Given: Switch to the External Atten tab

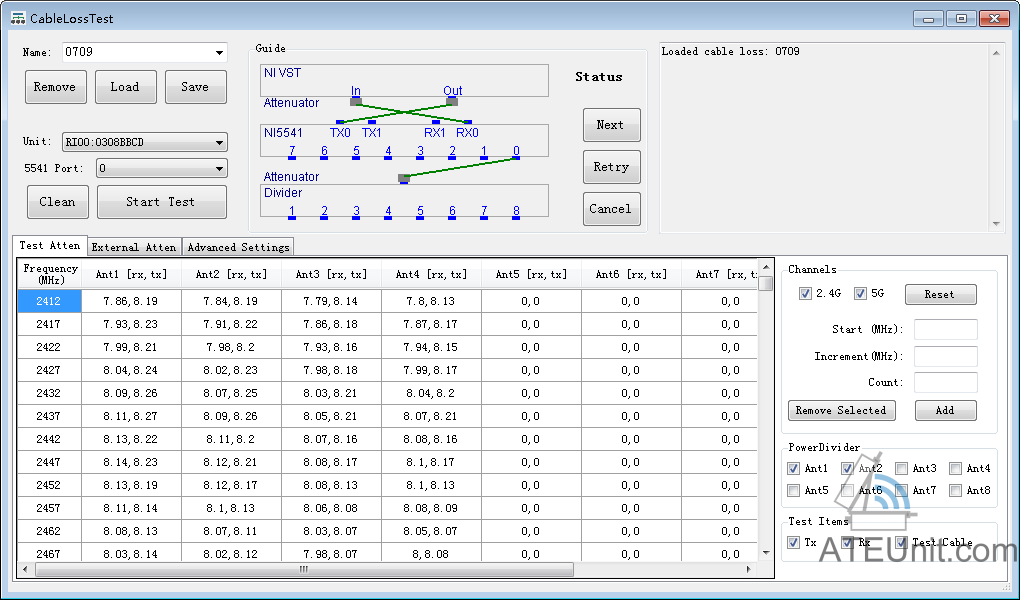Looking at the screenshot, I should coord(134,247).
